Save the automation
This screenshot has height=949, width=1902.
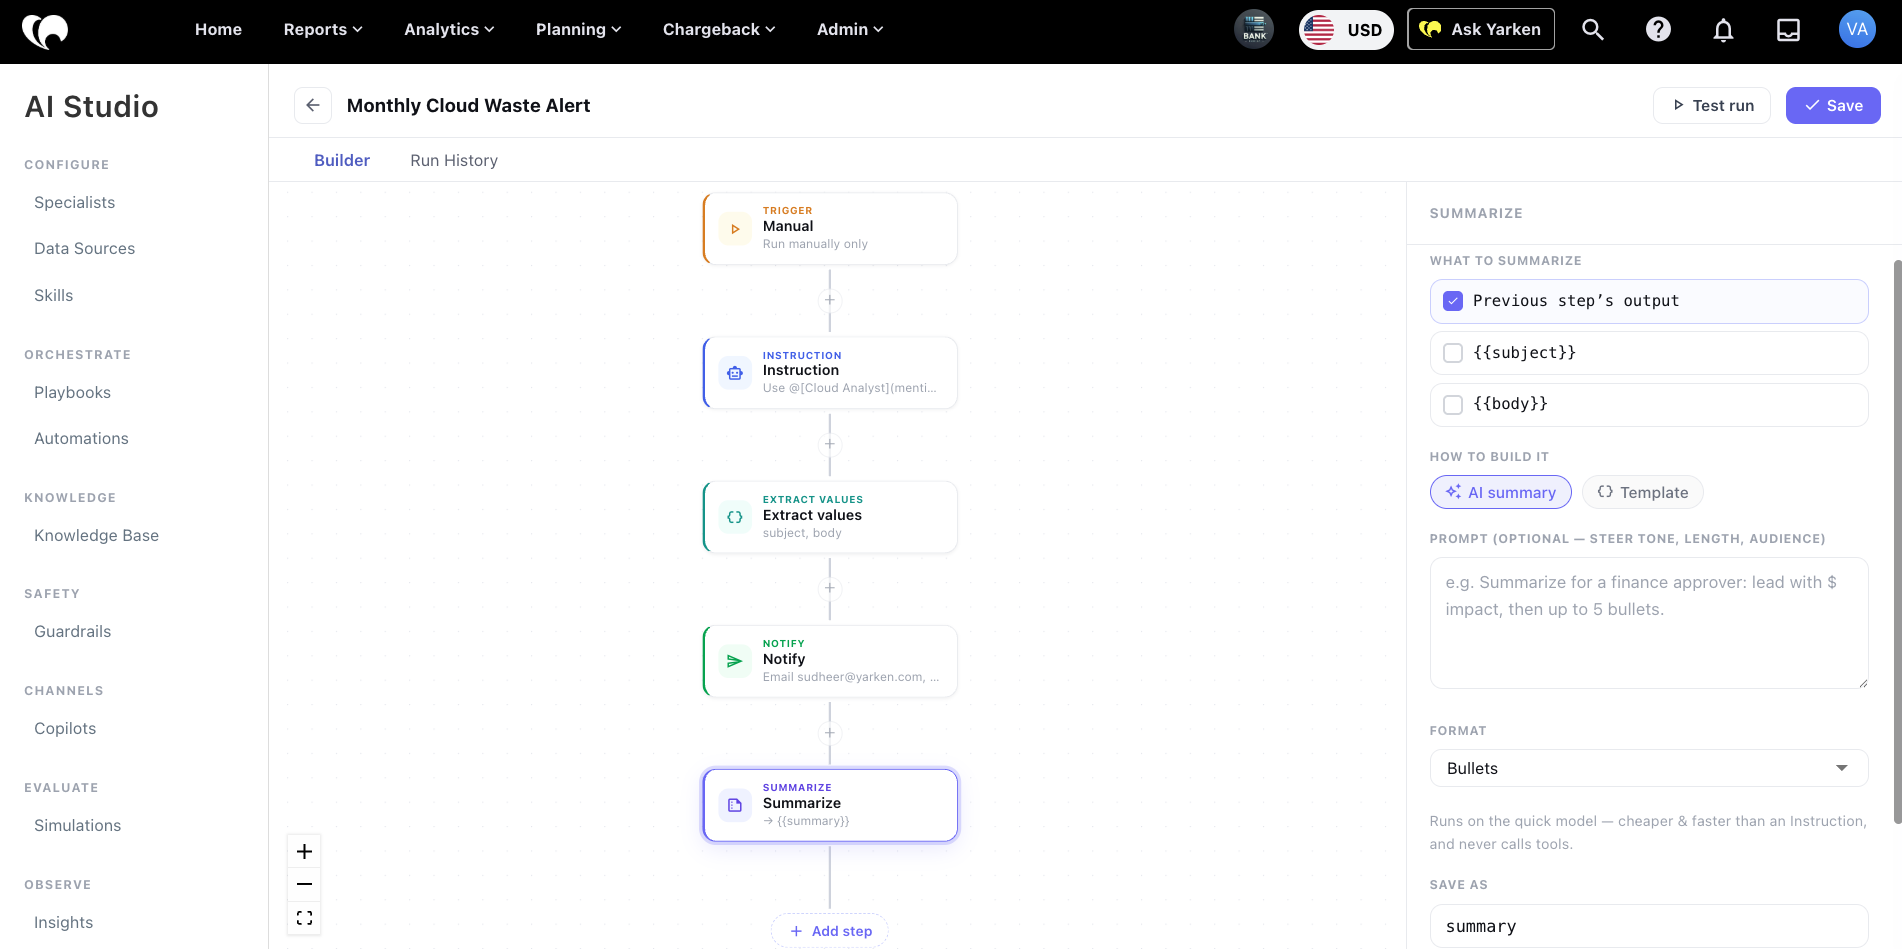tap(1833, 105)
